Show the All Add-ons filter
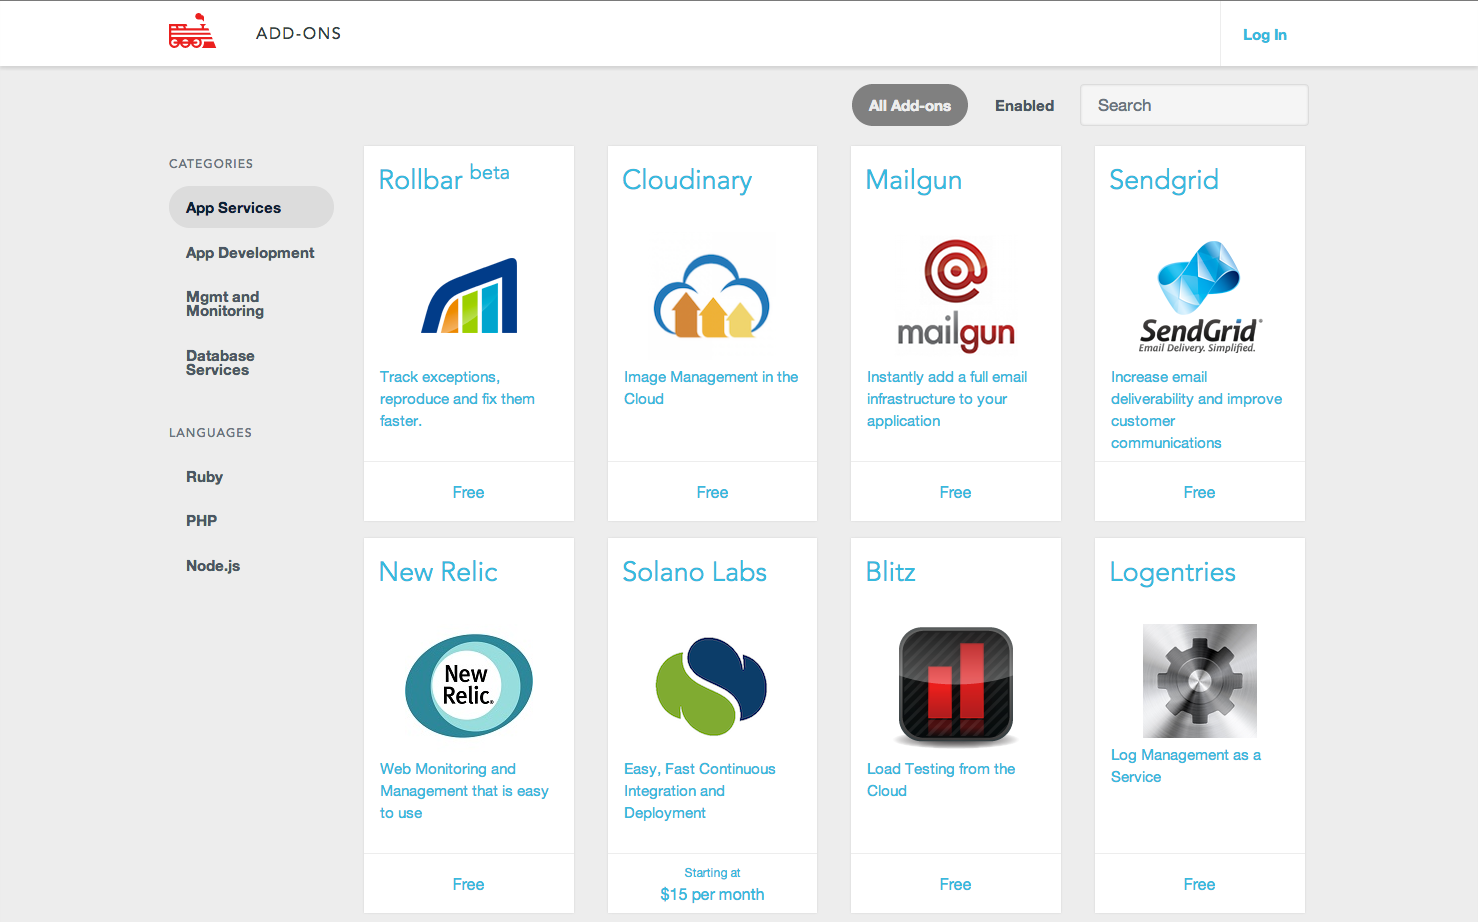Screen dimensions: 1478x922 coord(910,105)
